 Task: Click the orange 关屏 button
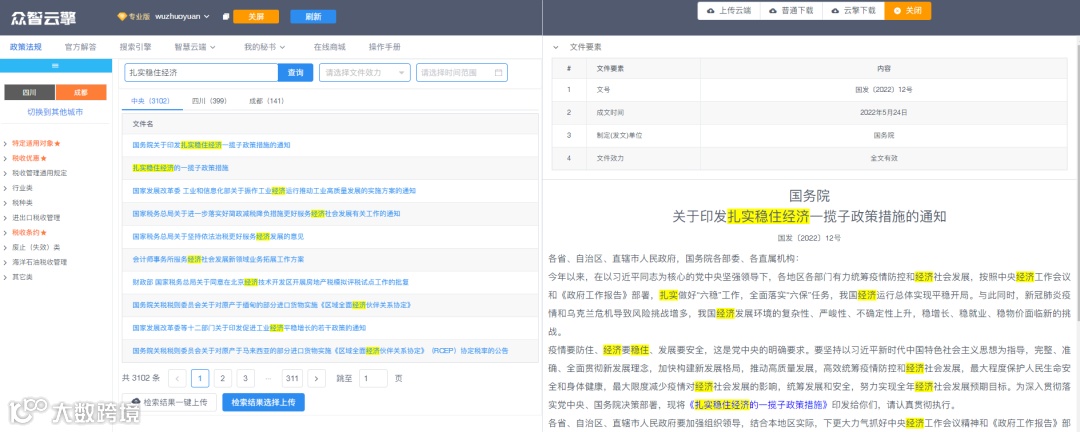[x=256, y=17]
